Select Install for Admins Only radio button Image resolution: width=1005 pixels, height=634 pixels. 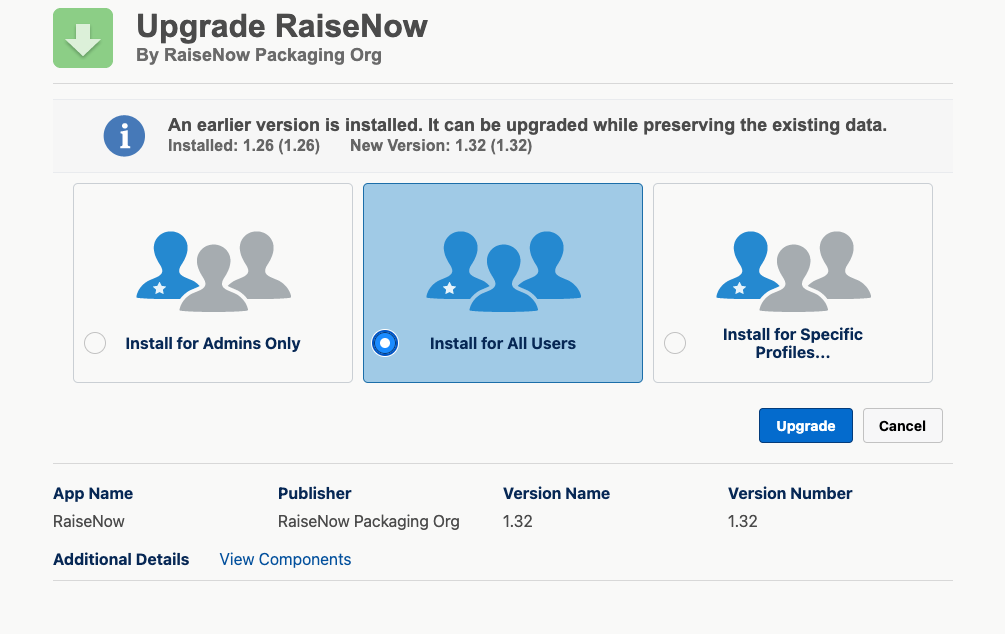pyautogui.click(x=95, y=343)
